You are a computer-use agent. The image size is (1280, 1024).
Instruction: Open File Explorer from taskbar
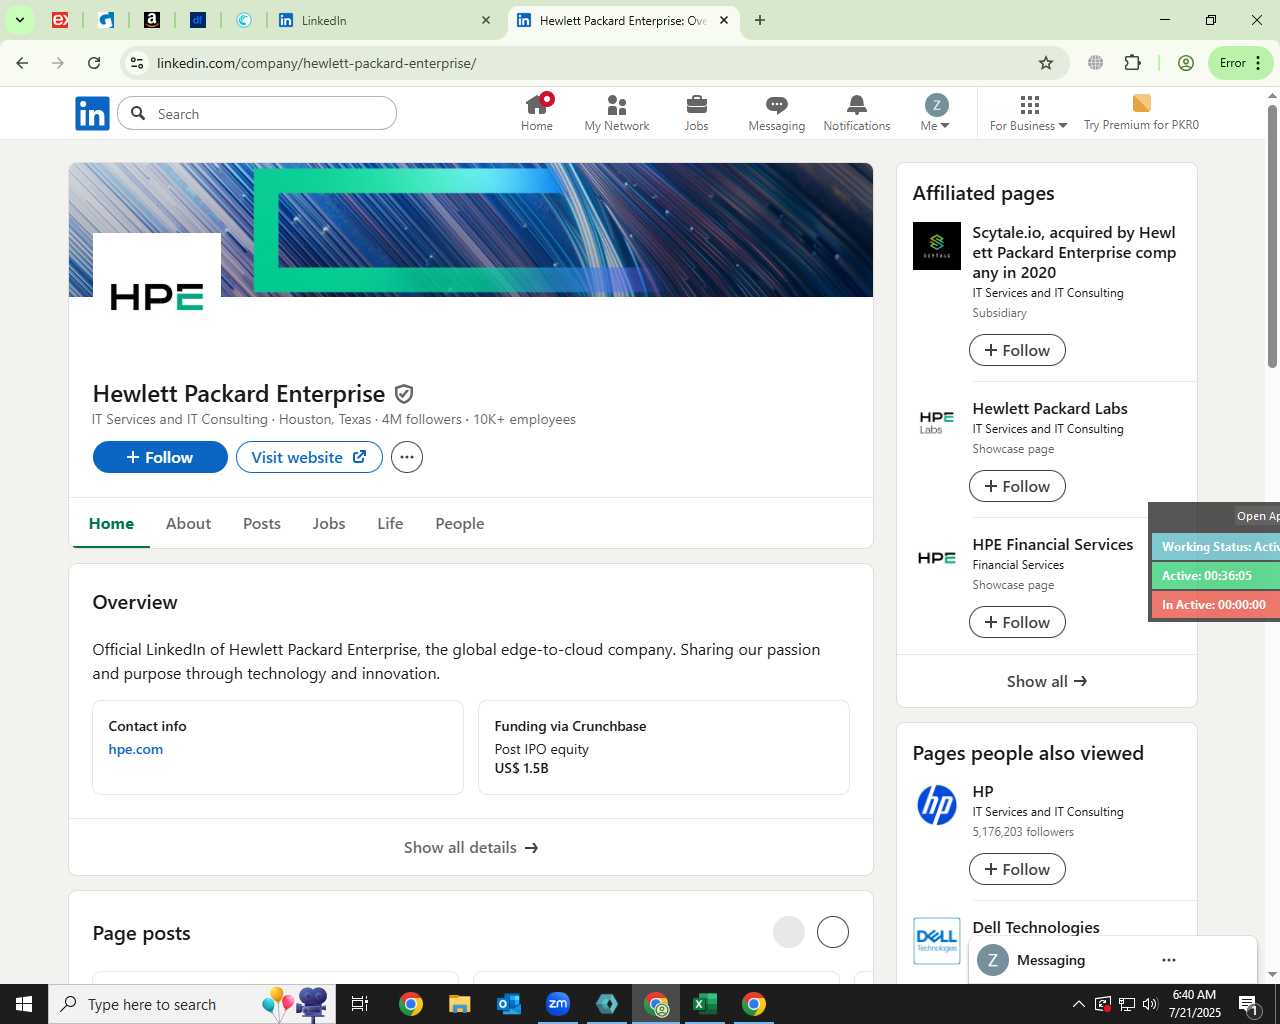click(x=459, y=1004)
